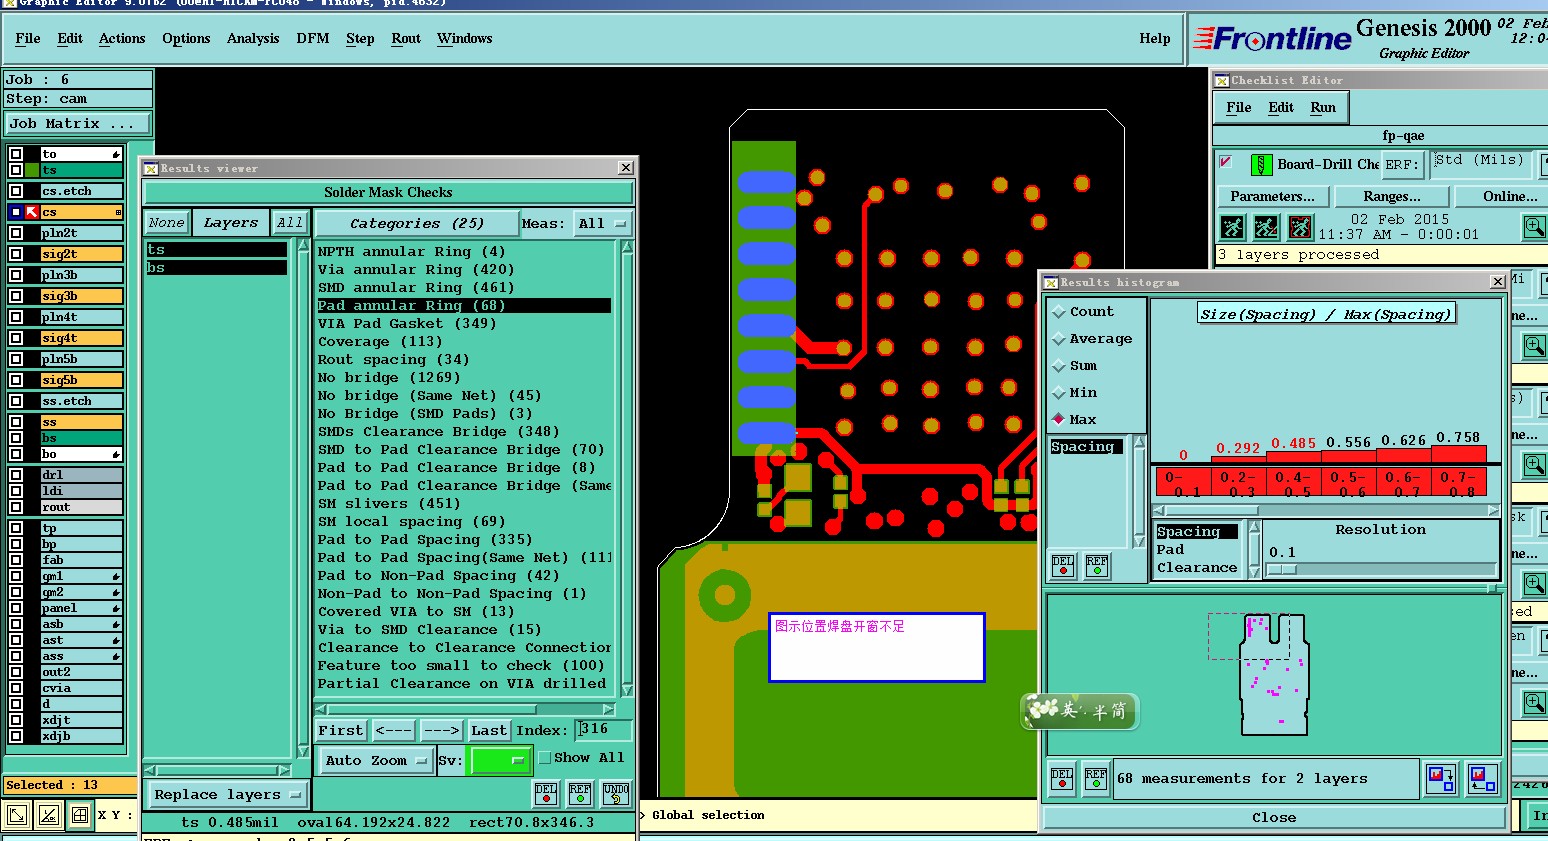Select the Min radio option

[1059, 393]
